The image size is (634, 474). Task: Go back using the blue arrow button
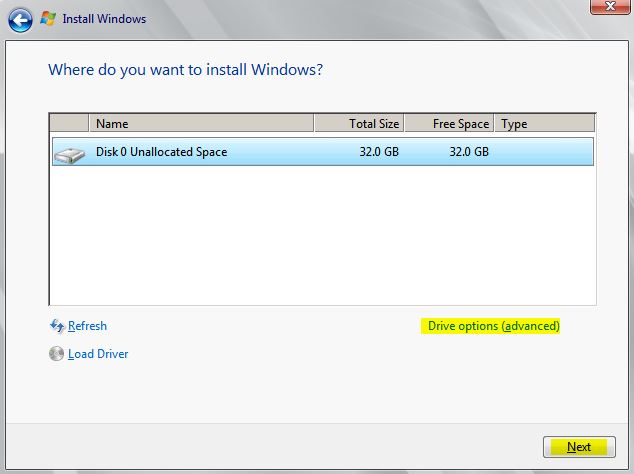pyautogui.click(x=20, y=20)
